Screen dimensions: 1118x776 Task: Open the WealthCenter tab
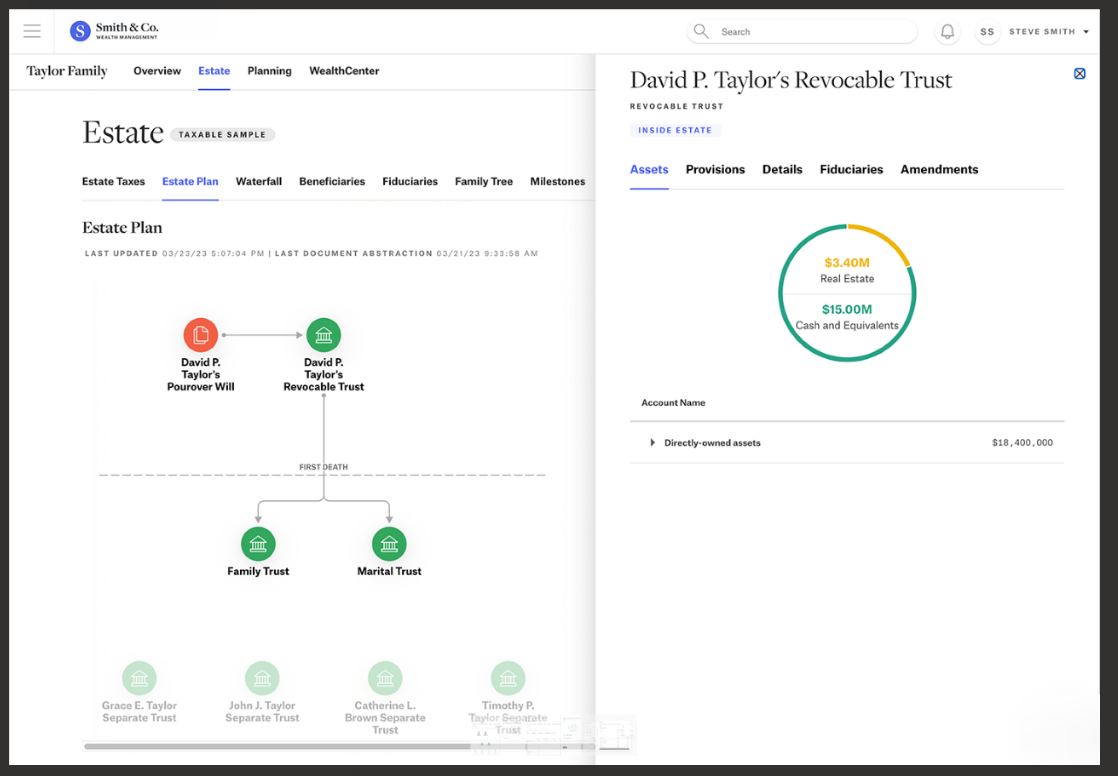coord(344,71)
